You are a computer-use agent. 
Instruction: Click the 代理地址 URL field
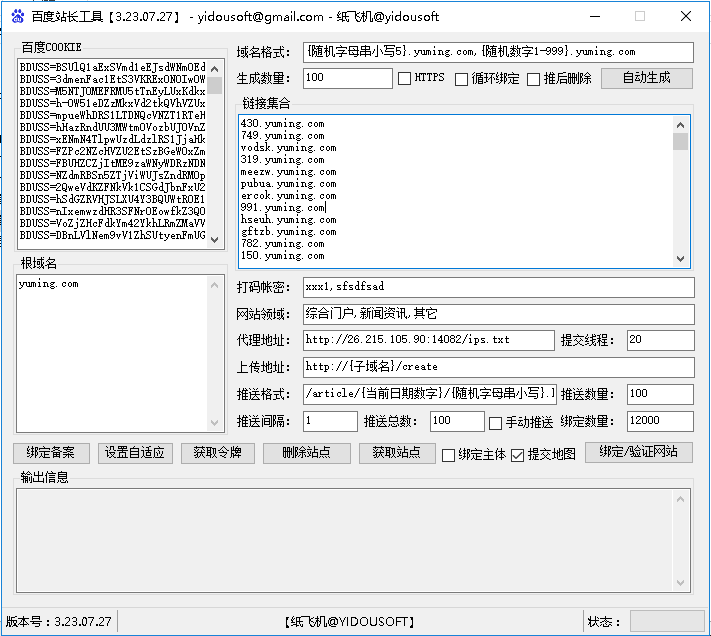click(429, 340)
